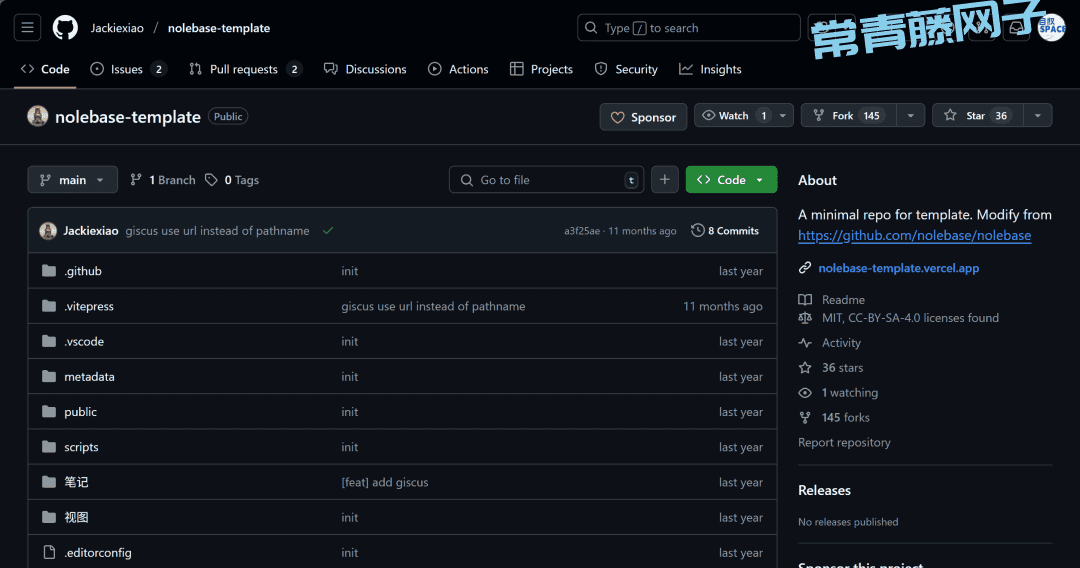
Task: Click the link chain icon beside vercel.app
Action: 804,267
